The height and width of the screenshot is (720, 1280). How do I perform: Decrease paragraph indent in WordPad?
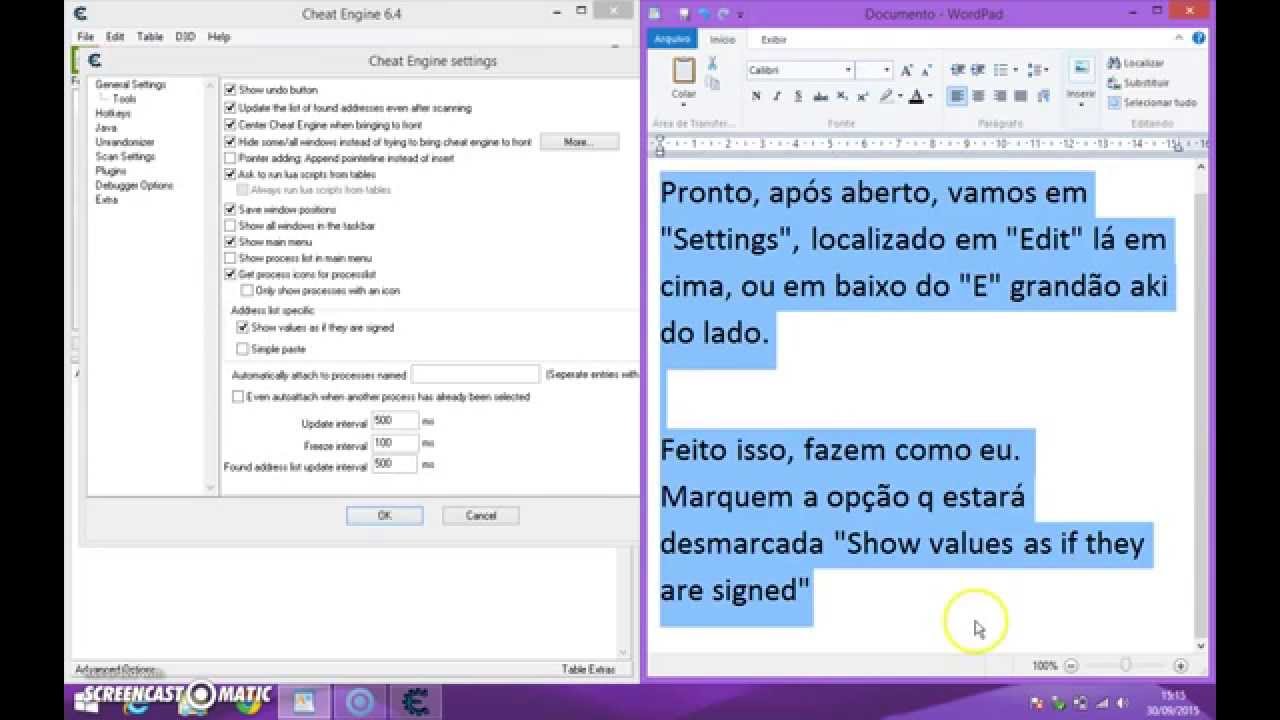tap(957, 70)
